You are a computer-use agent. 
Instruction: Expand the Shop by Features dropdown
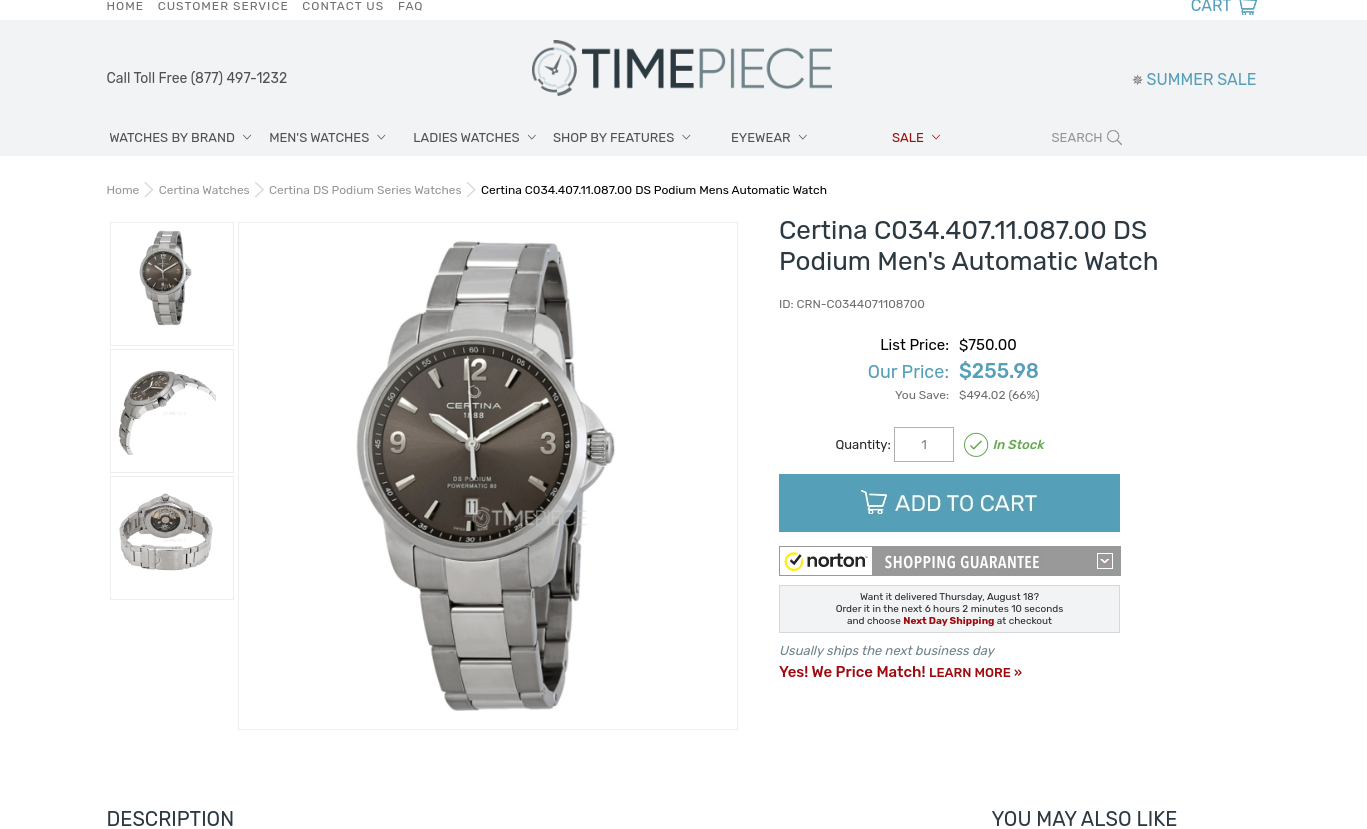[621, 138]
